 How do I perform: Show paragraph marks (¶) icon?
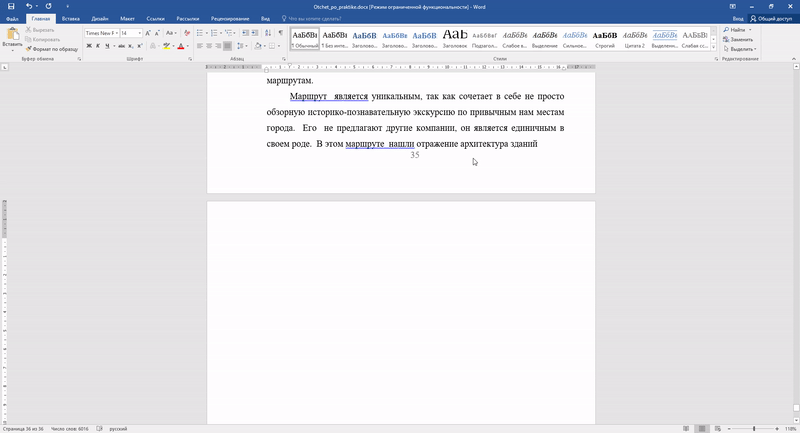pyautogui.click(x=281, y=33)
